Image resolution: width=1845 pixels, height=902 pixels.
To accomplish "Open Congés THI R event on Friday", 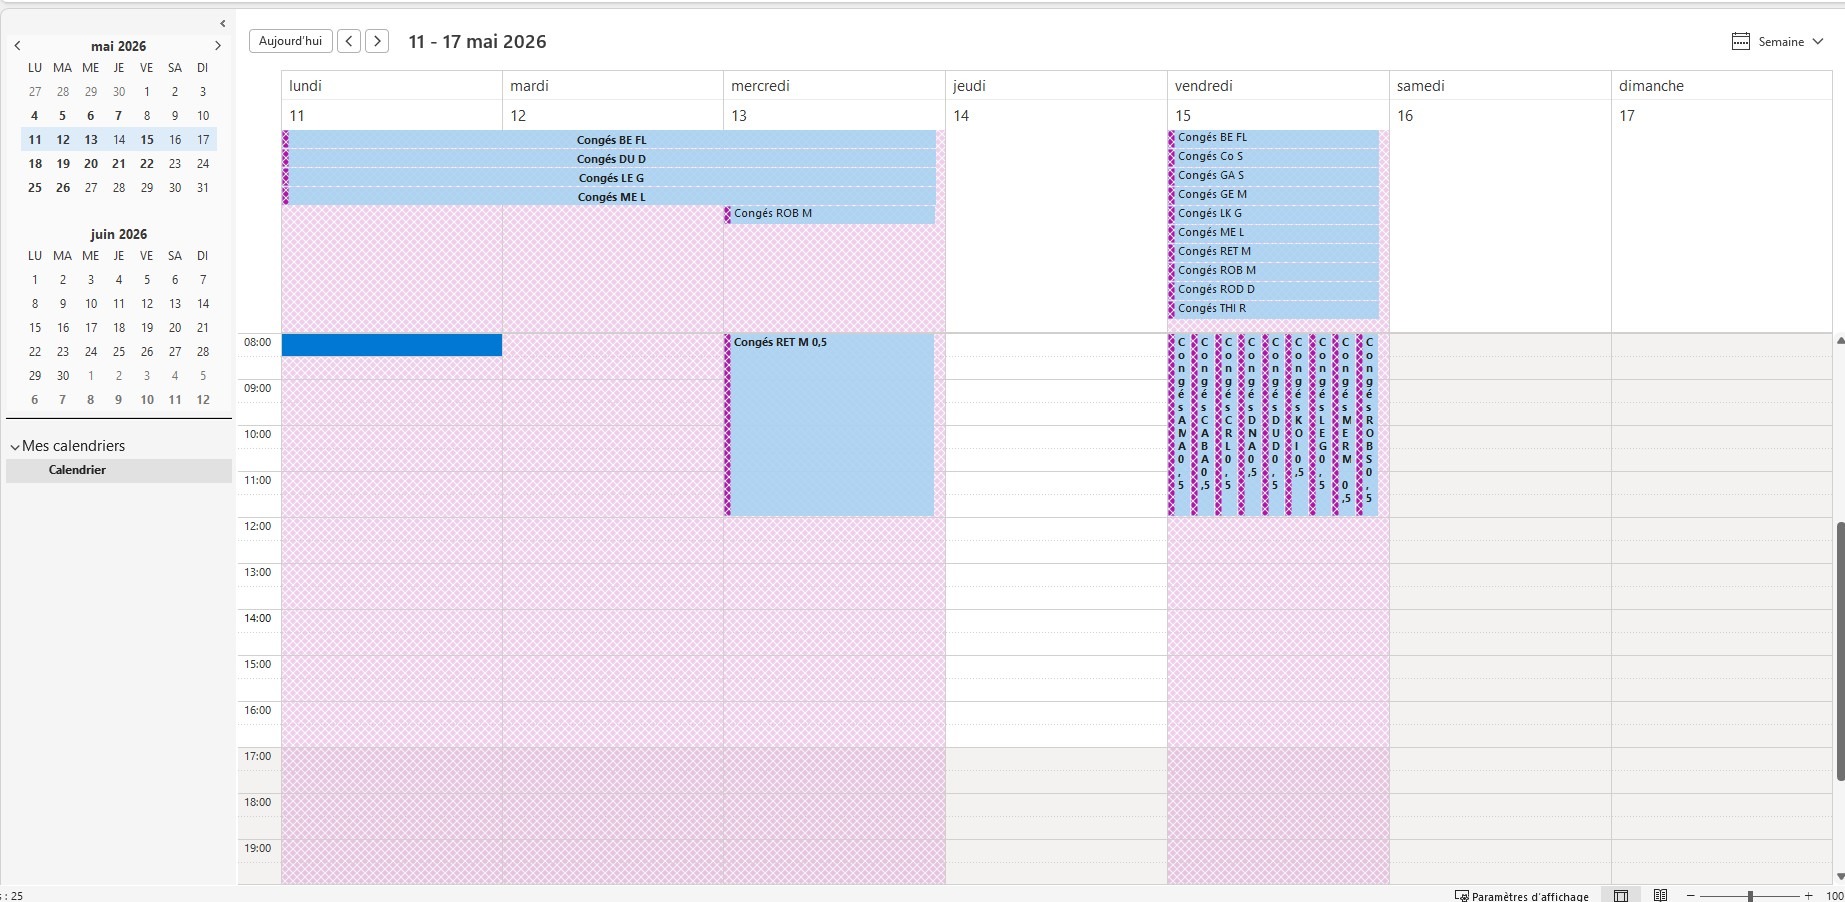I will tap(1275, 309).
